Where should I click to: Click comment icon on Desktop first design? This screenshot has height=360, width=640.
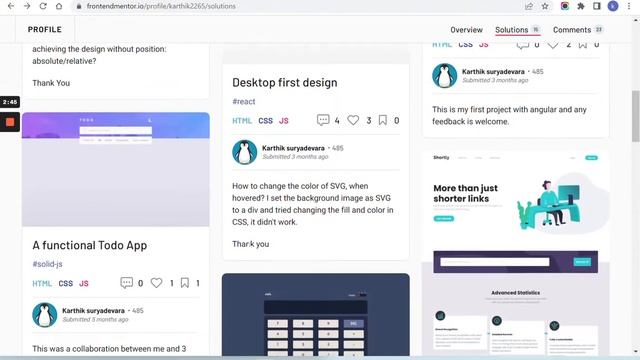click(323, 120)
